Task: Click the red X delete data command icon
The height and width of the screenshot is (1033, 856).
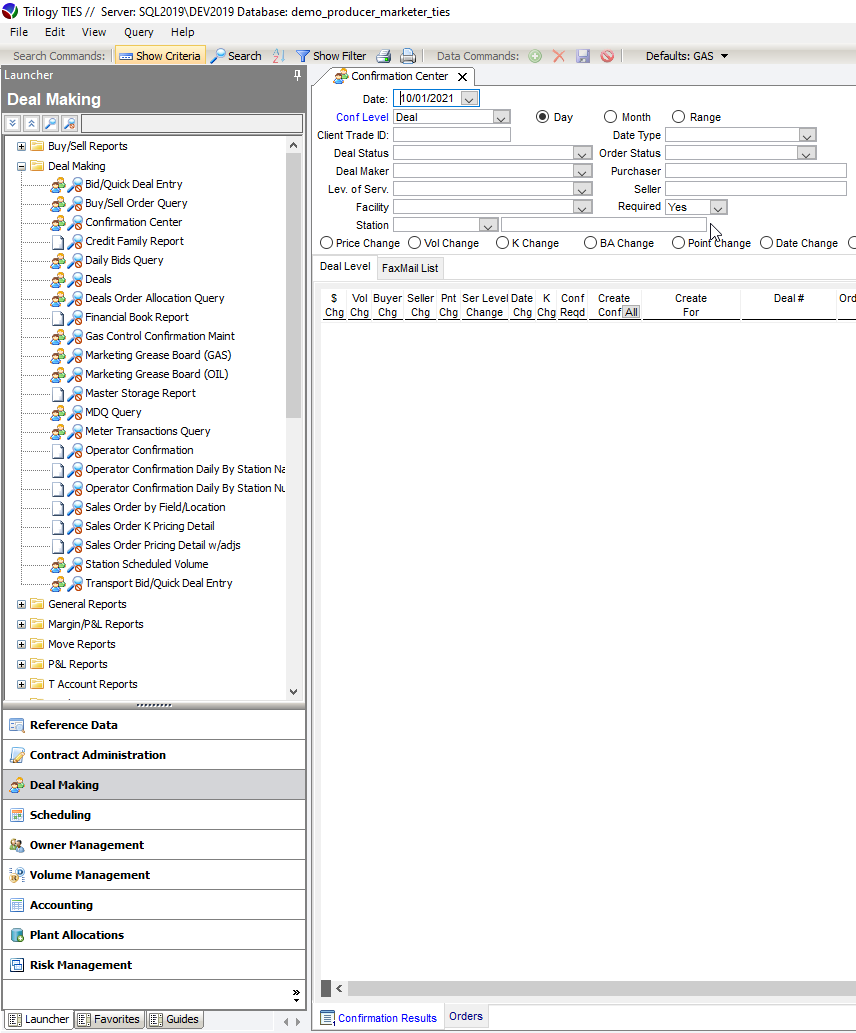Action: pos(559,56)
